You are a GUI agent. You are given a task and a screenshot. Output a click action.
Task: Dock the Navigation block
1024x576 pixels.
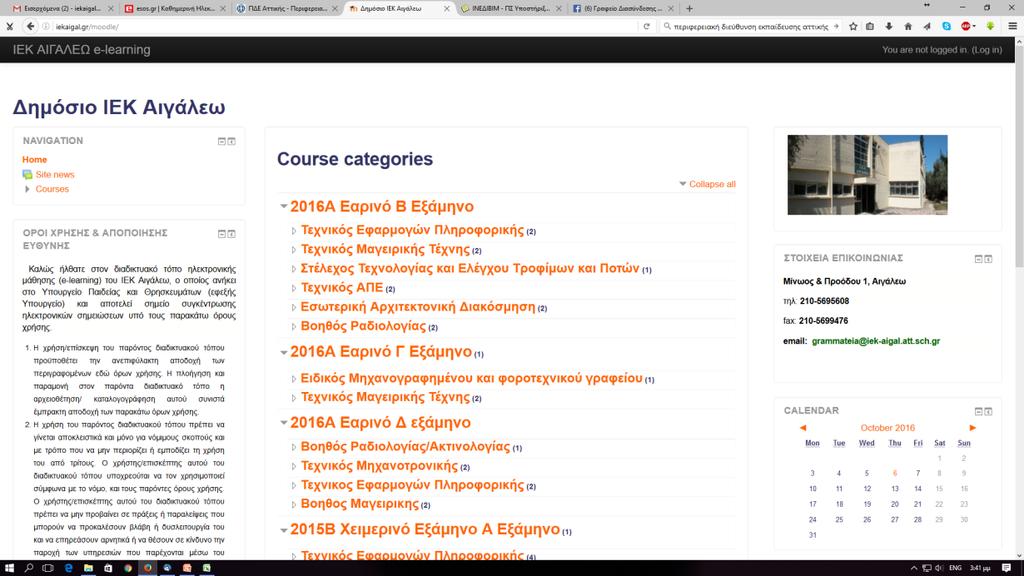[x=231, y=141]
